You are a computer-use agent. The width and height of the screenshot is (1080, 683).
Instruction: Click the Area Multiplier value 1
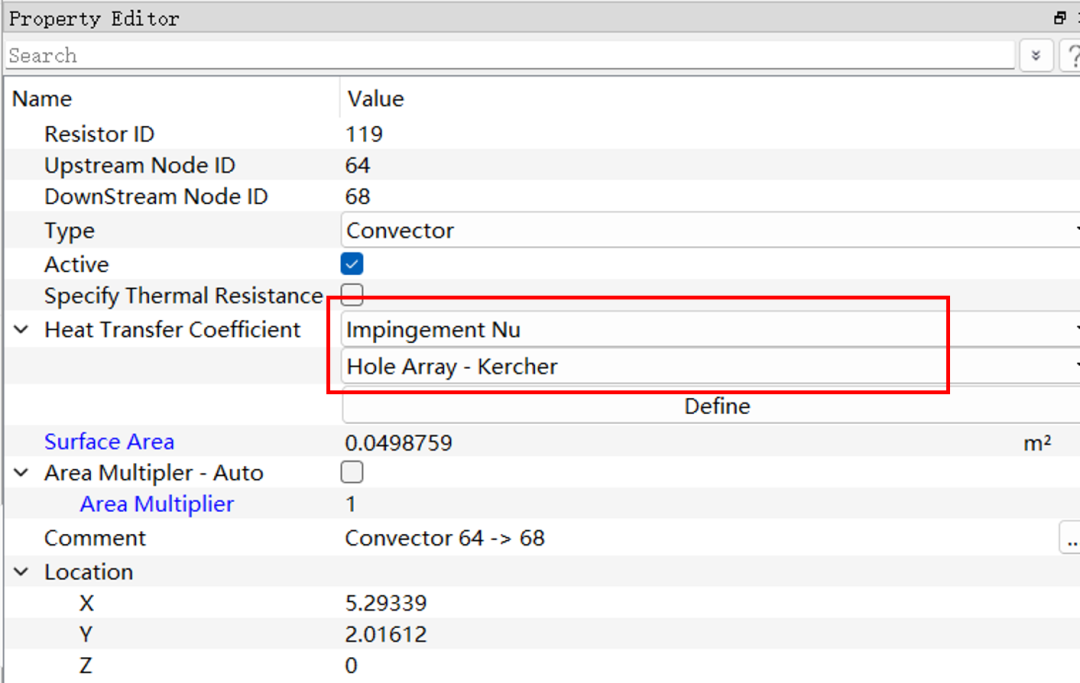[x=351, y=504]
